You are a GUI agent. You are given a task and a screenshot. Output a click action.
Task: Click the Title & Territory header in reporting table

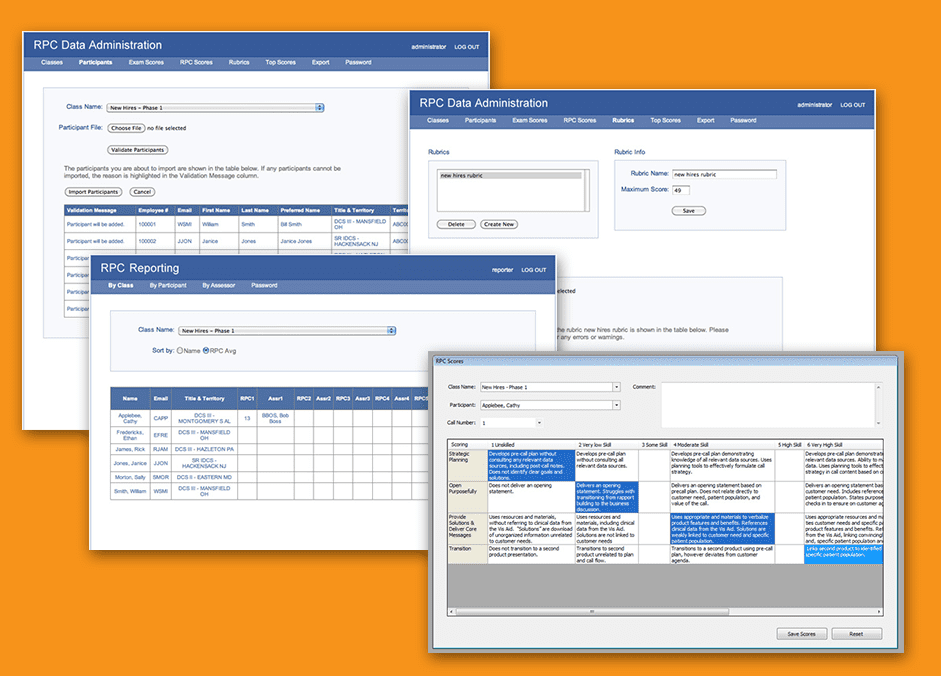pos(204,399)
